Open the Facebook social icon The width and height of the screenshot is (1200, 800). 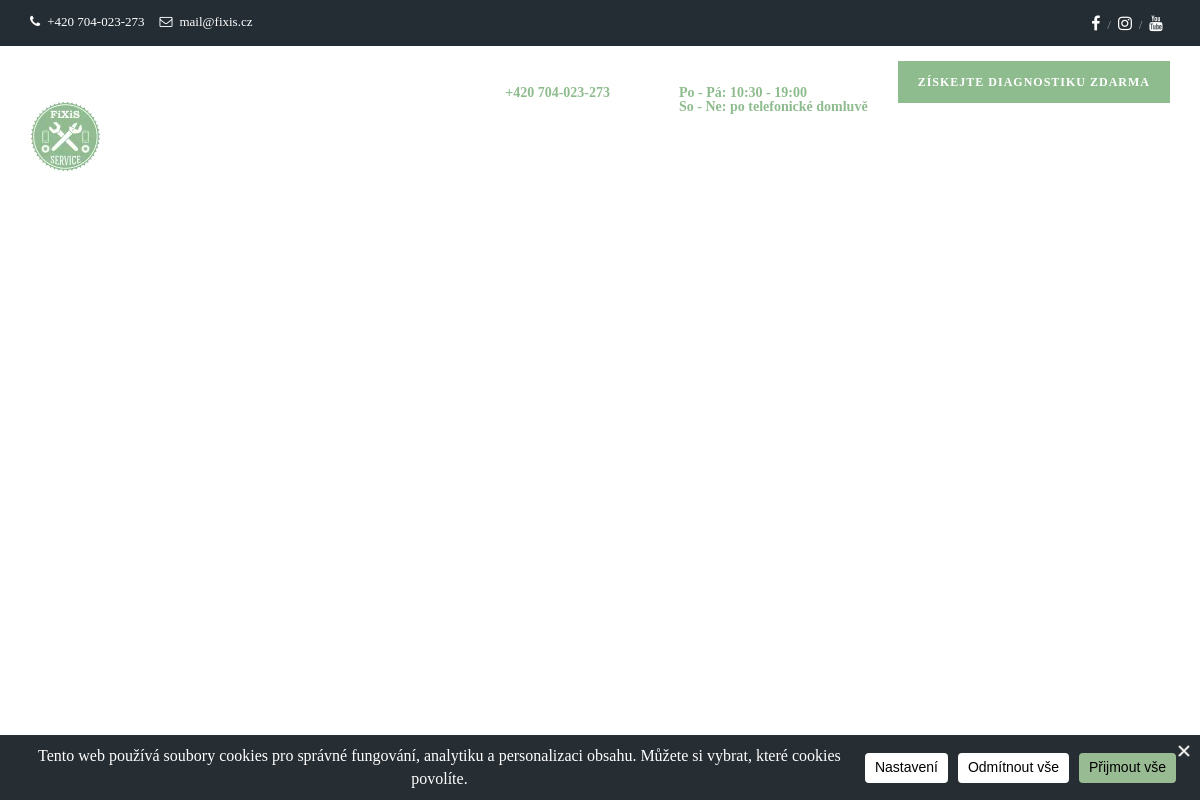pyautogui.click(x=1096, y=23)
